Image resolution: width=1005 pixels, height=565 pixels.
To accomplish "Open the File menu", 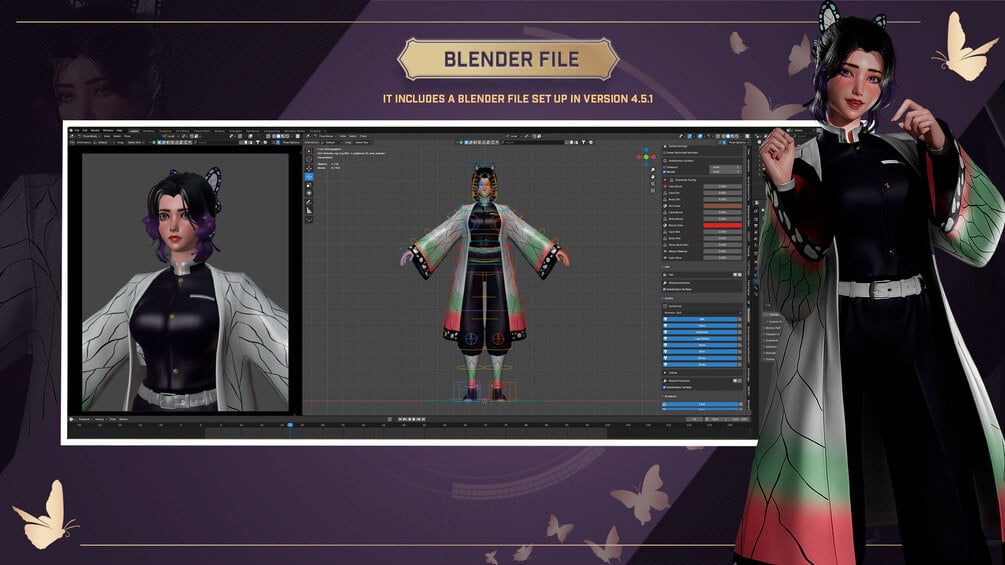I will point(77,130).
